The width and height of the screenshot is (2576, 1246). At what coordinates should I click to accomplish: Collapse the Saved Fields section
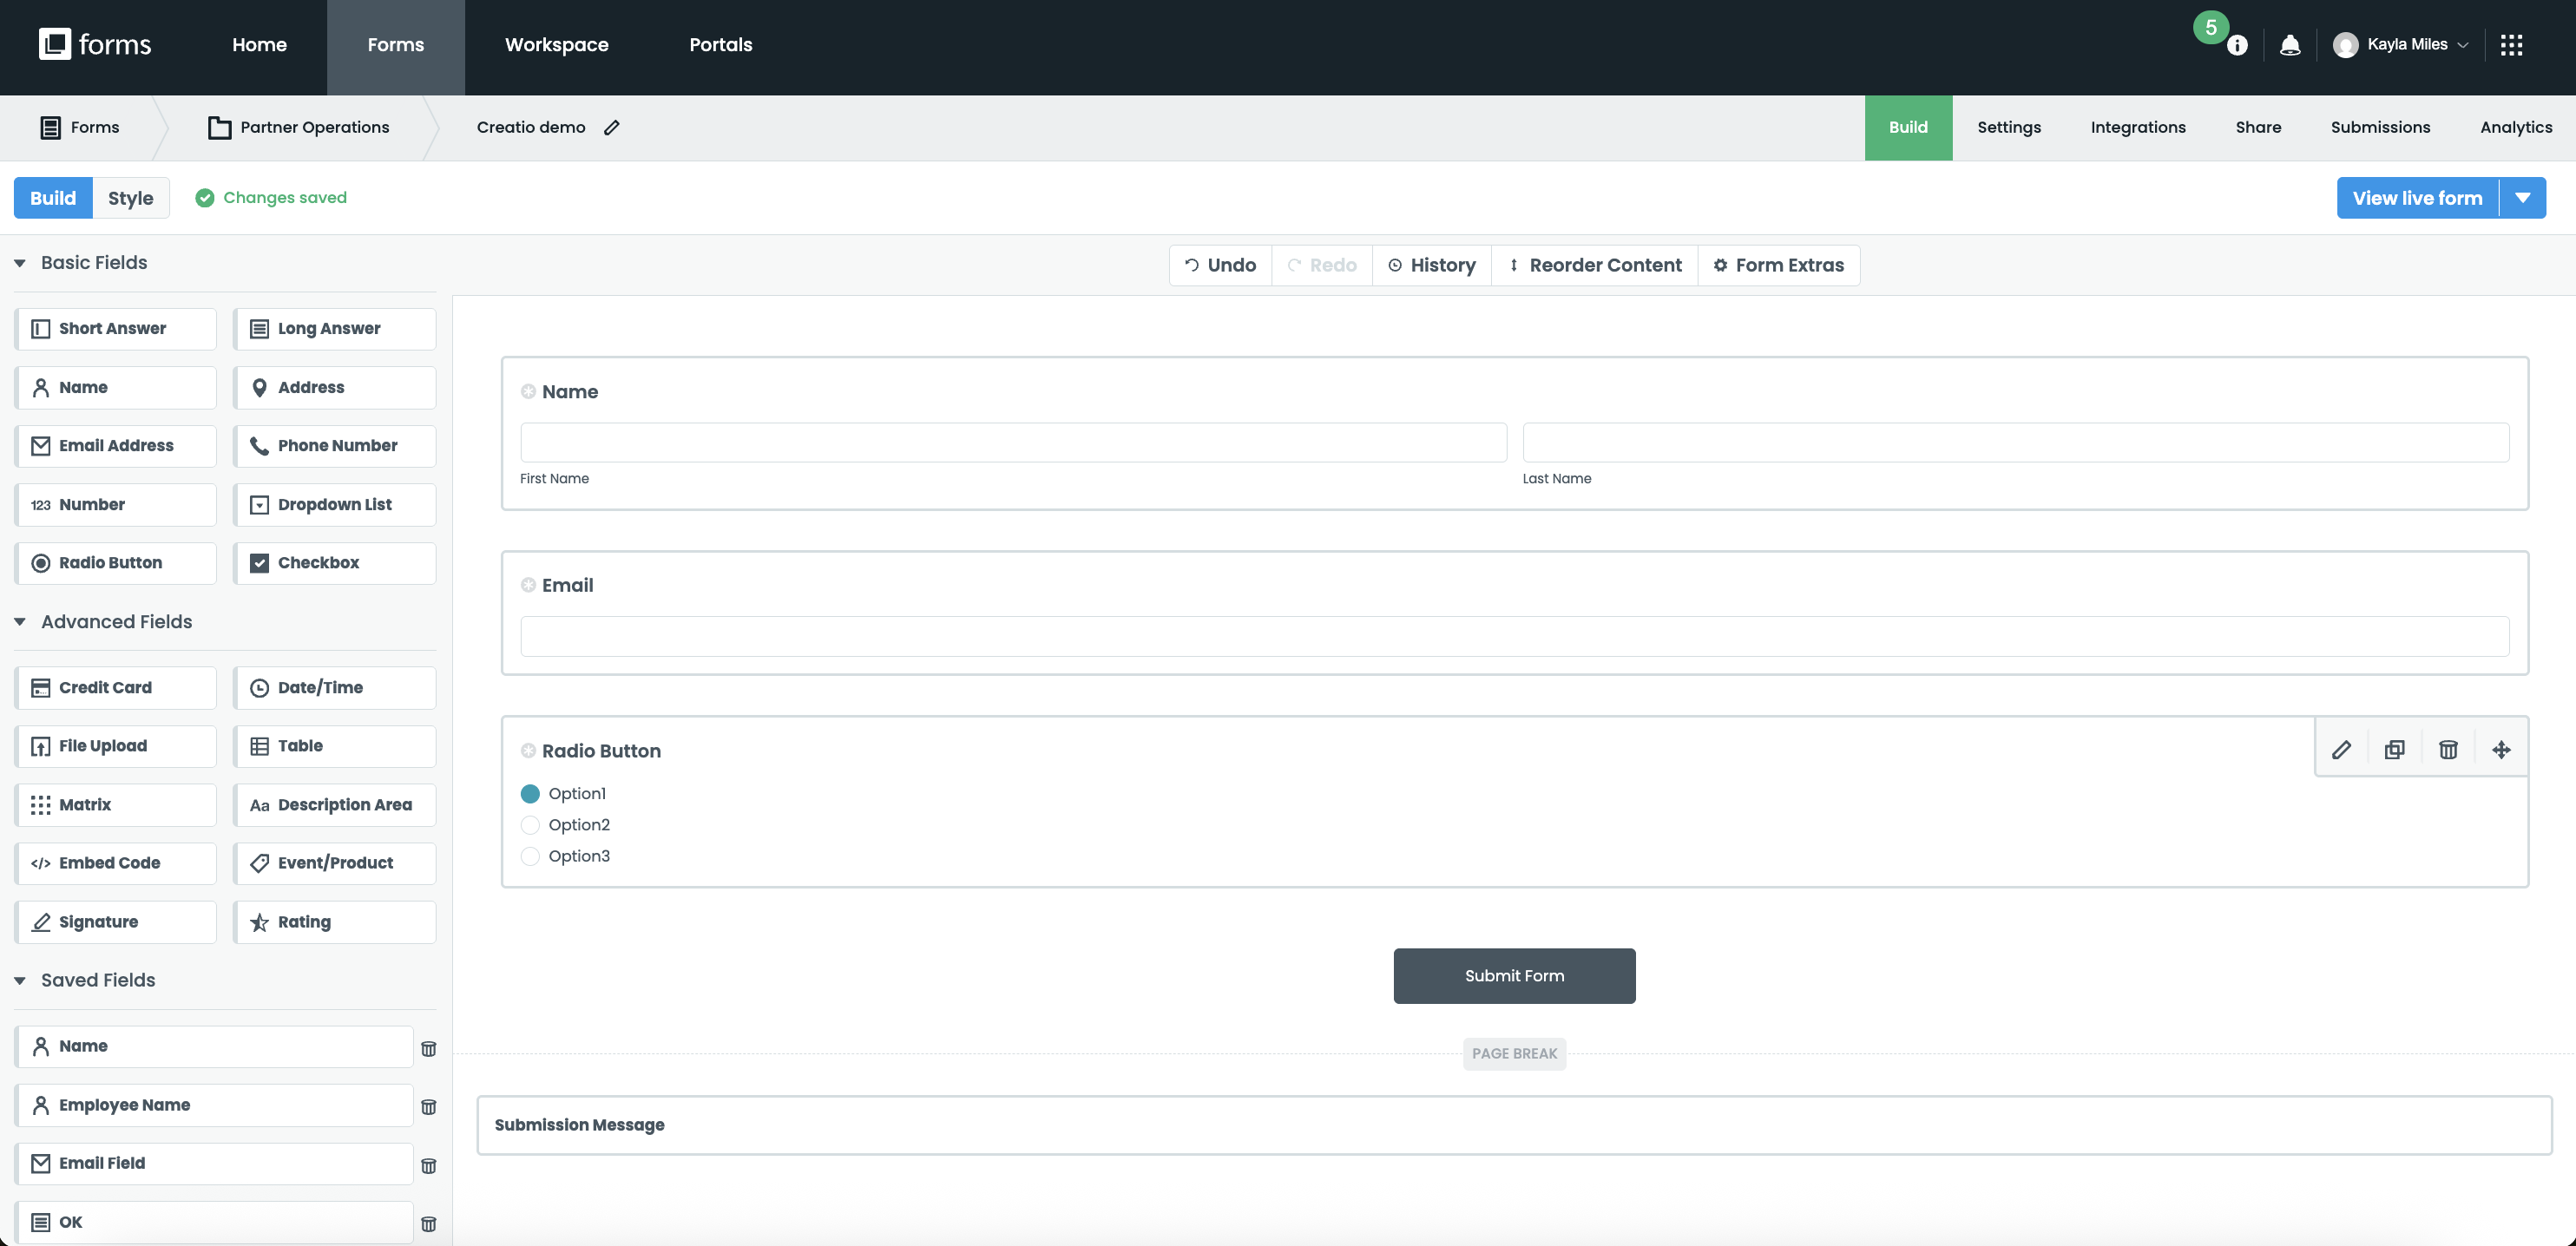[x=20, y=981]
